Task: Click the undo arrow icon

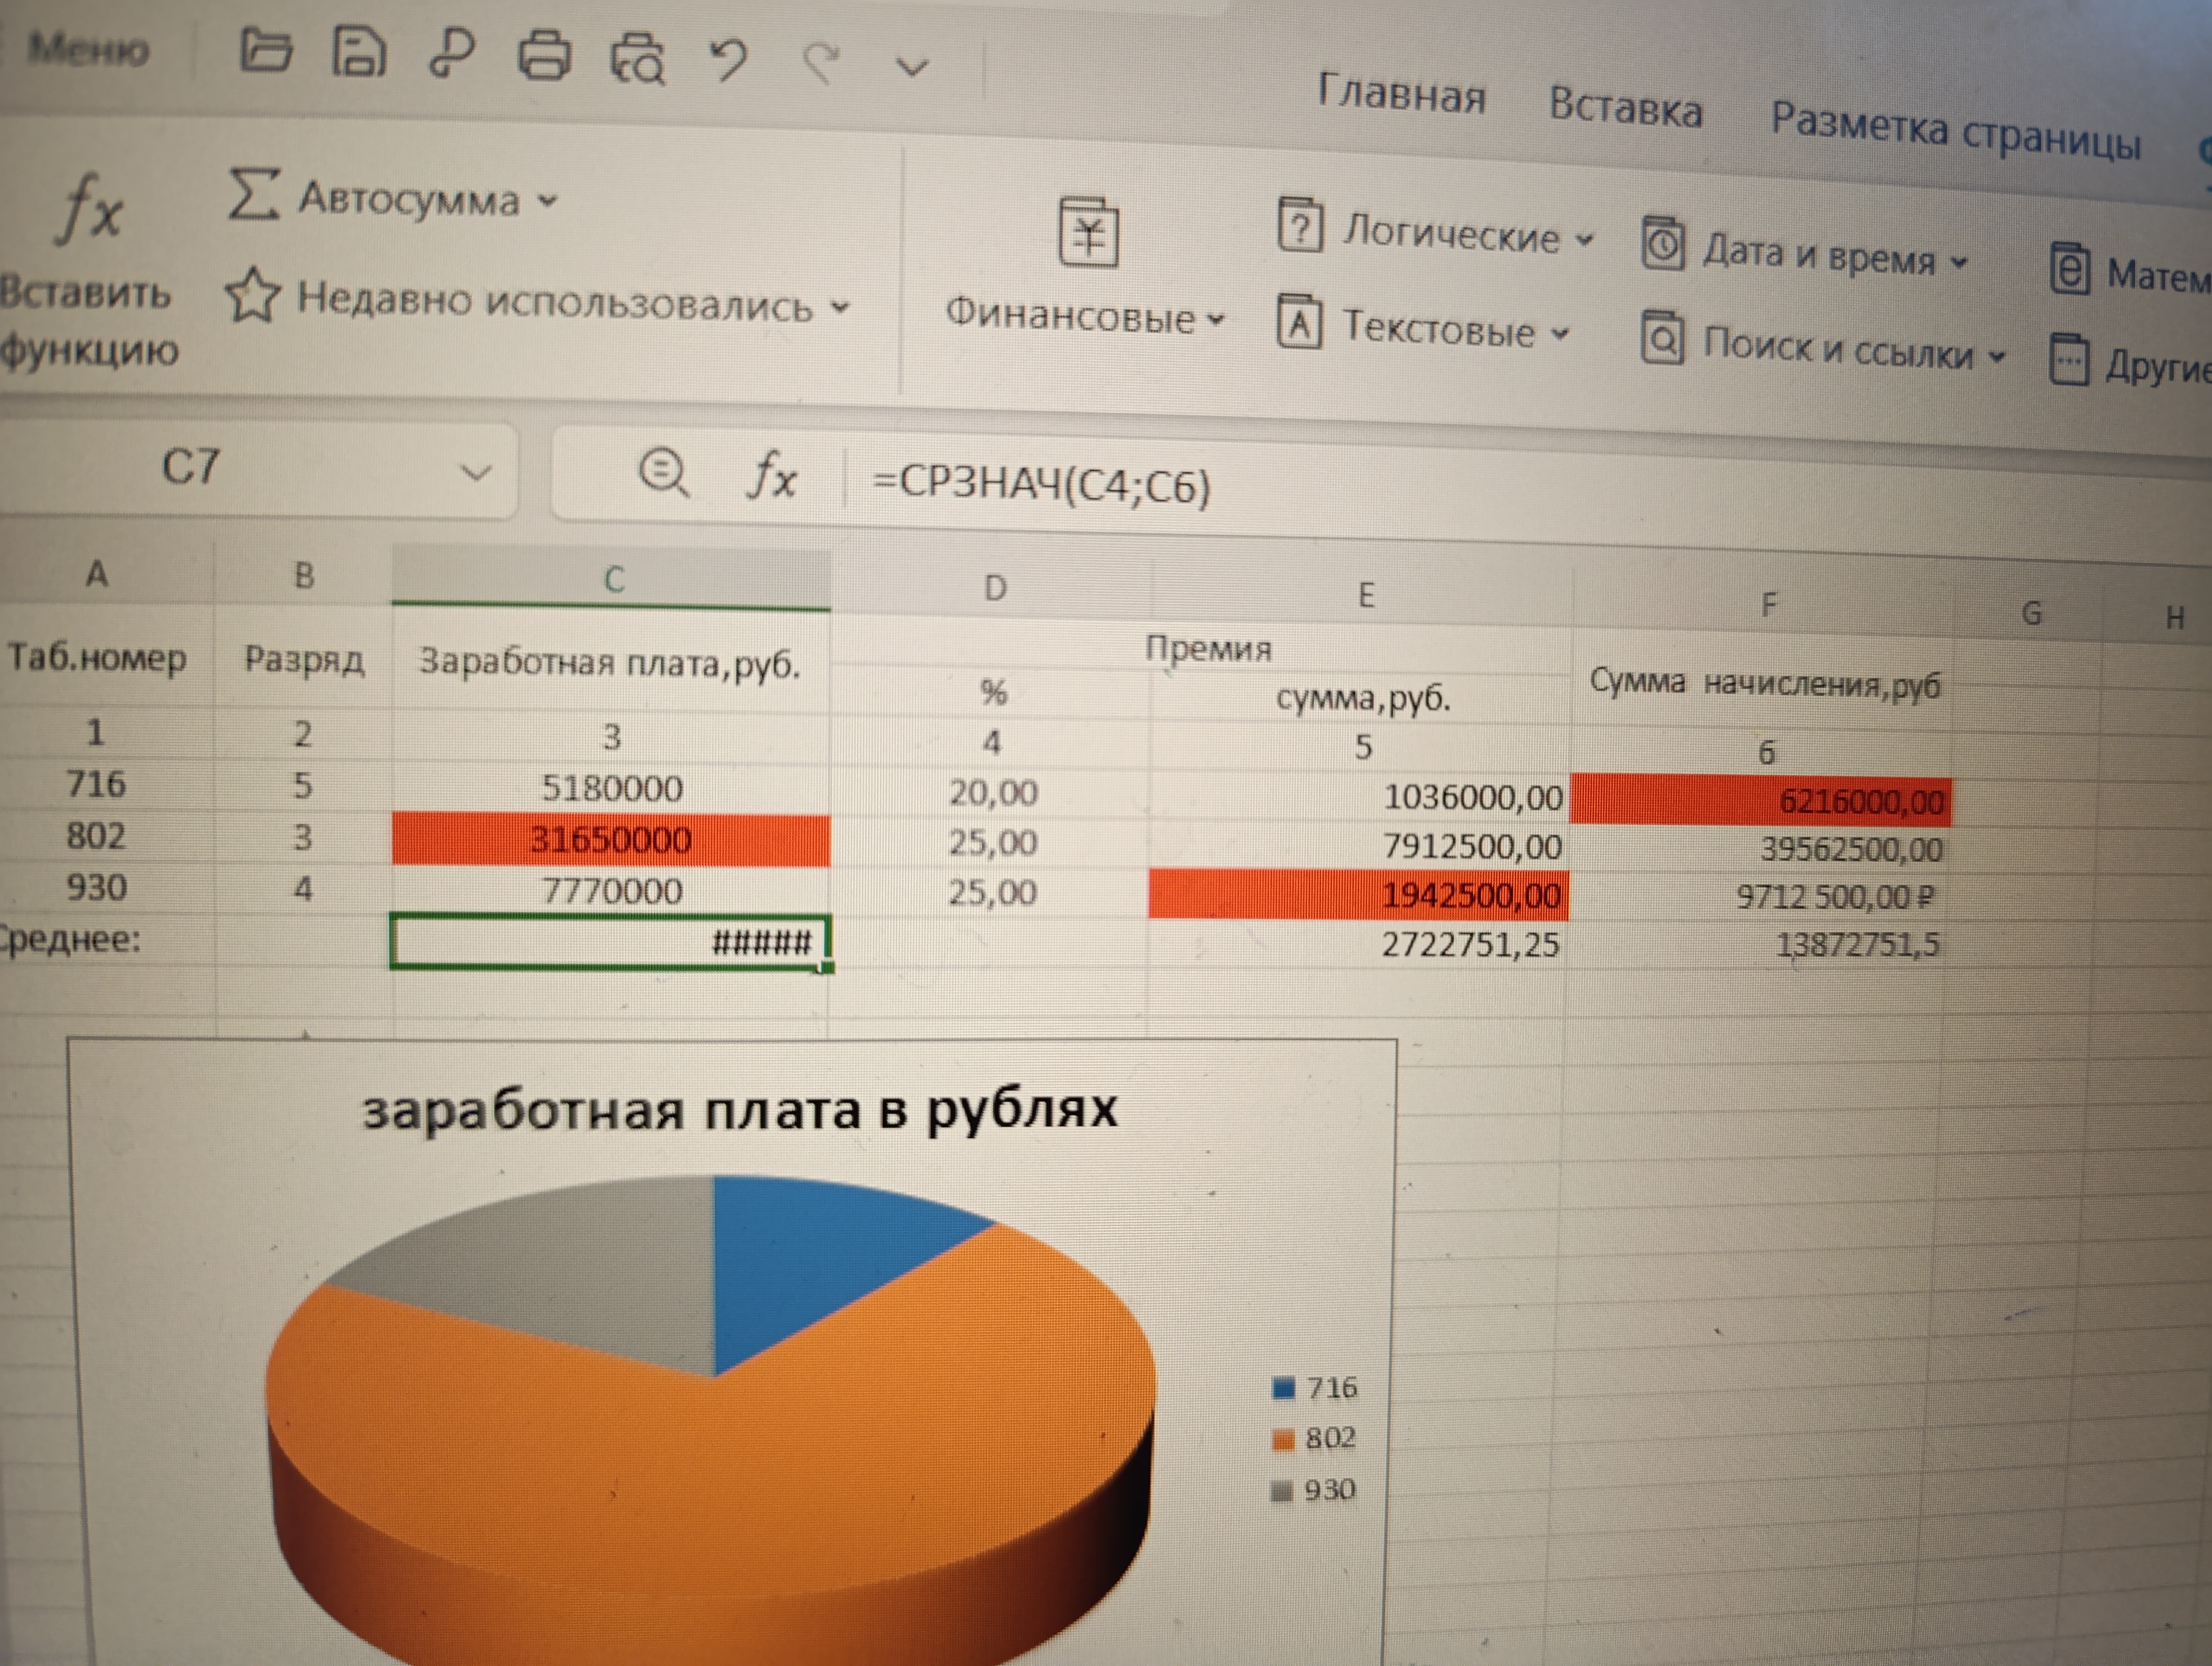Action: [x=729, y=60]
